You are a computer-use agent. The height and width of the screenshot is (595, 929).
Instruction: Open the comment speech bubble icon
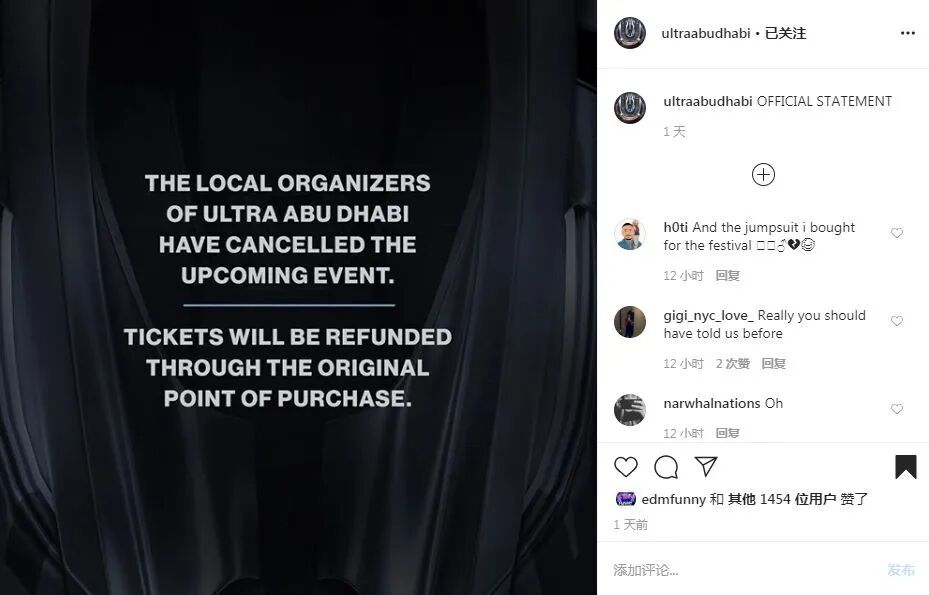pos(666,467)
